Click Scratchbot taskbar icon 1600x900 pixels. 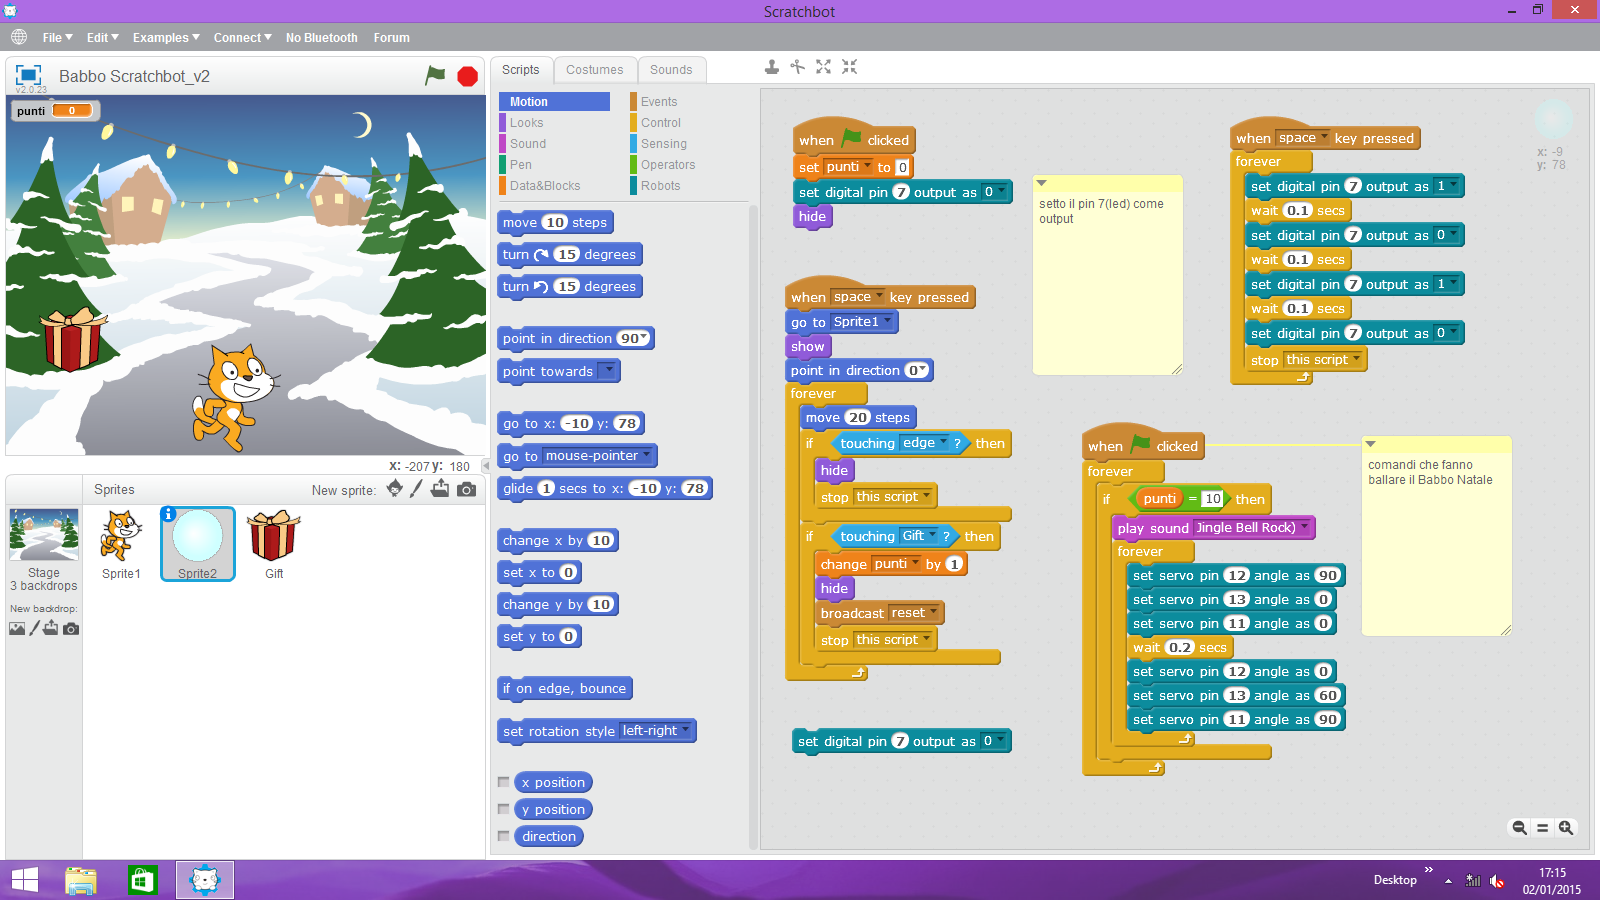(x=205, y=880)
